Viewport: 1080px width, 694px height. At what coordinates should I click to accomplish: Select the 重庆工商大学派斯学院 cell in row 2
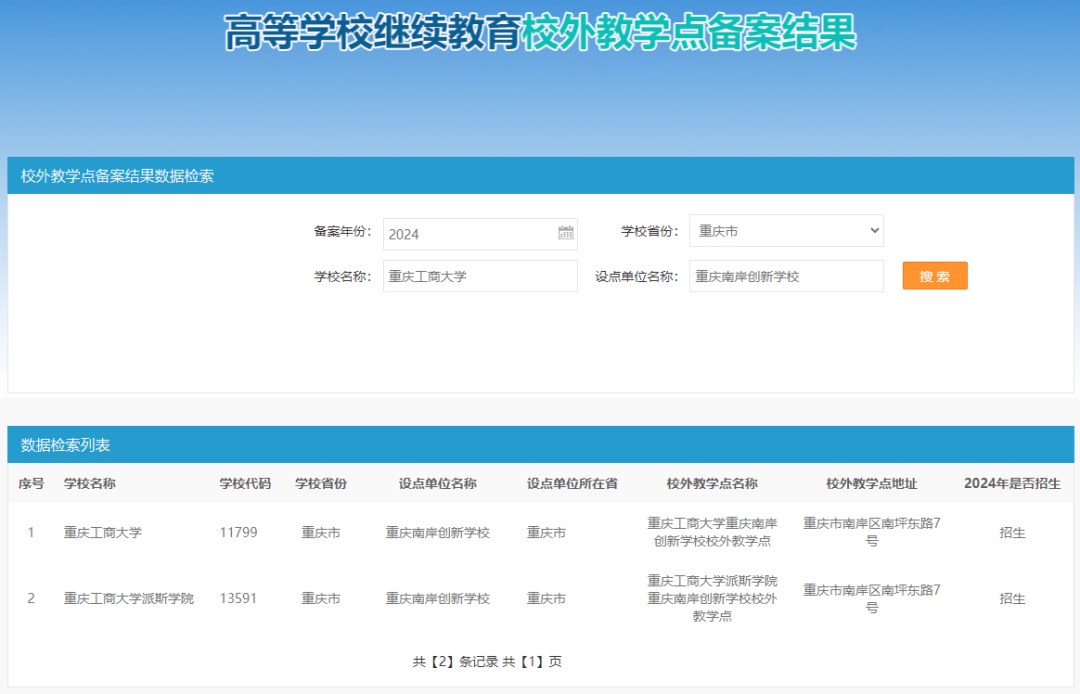tap(129, 599)
